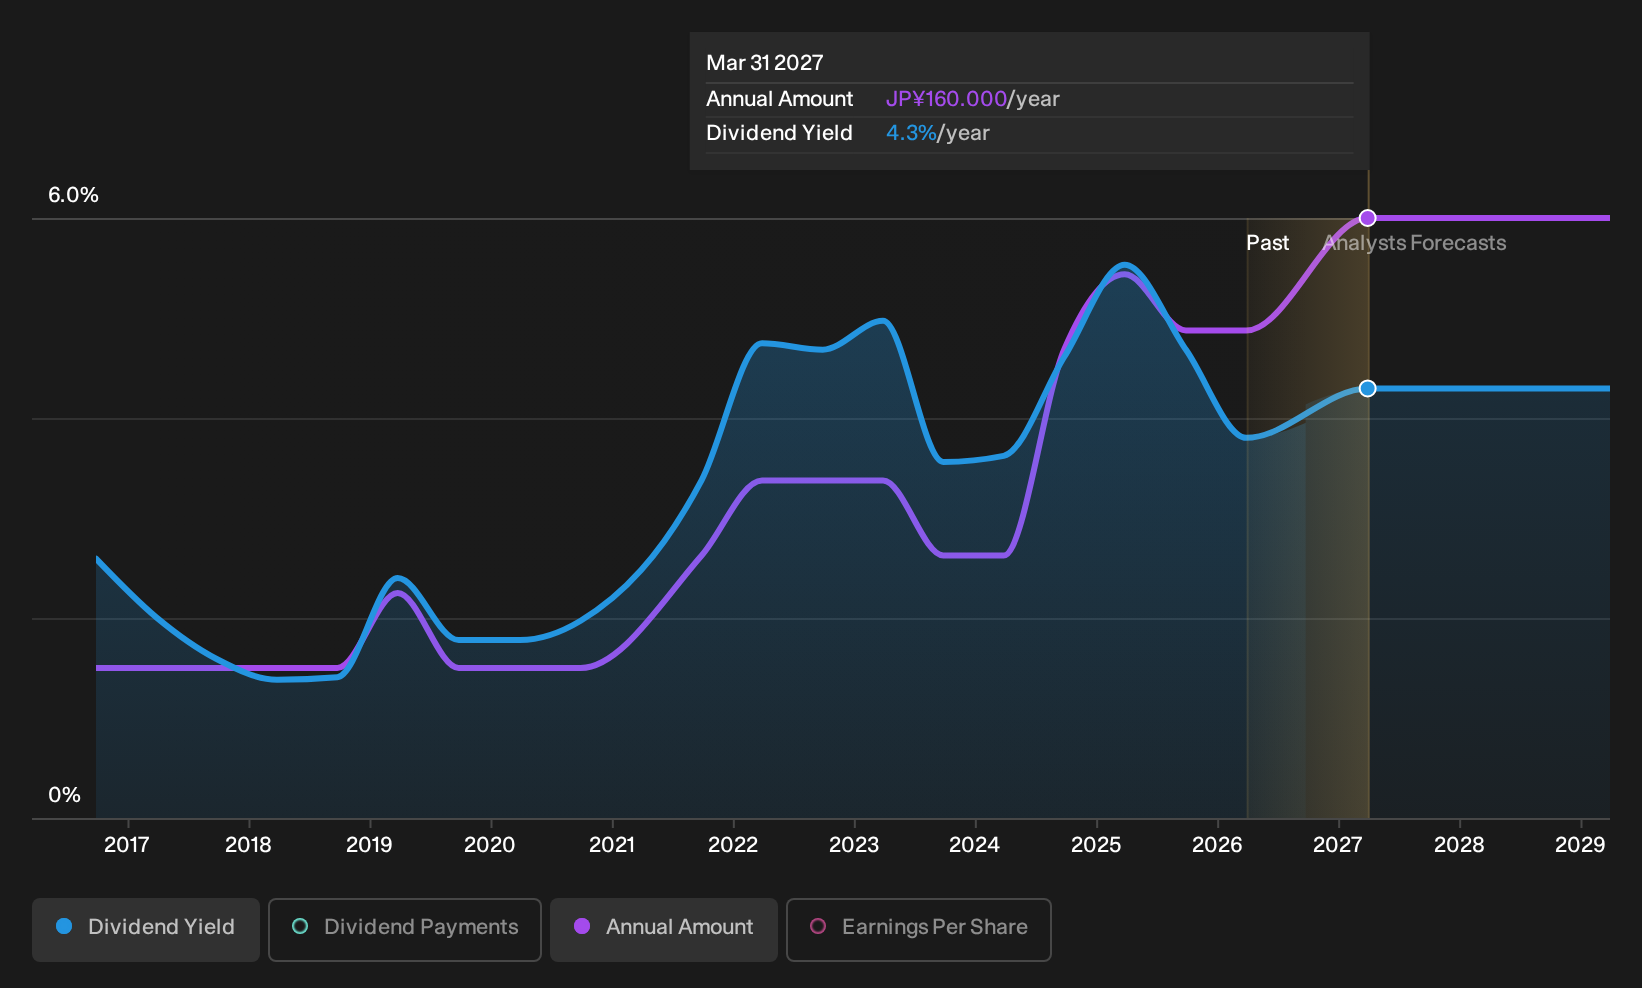Click the Analysts Forecasts label
Image resolution: width=1642 pixels, height=988 pixels.
[x=1414, y=243]
